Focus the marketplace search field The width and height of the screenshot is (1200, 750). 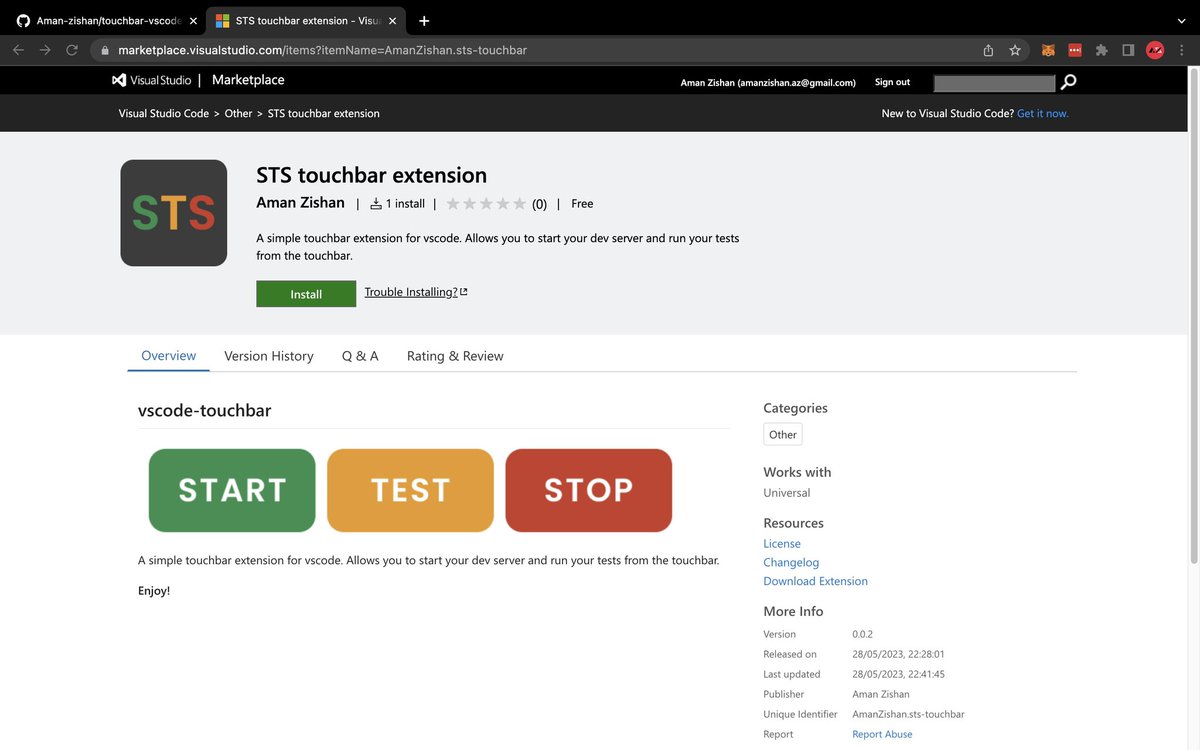(994, 83)
